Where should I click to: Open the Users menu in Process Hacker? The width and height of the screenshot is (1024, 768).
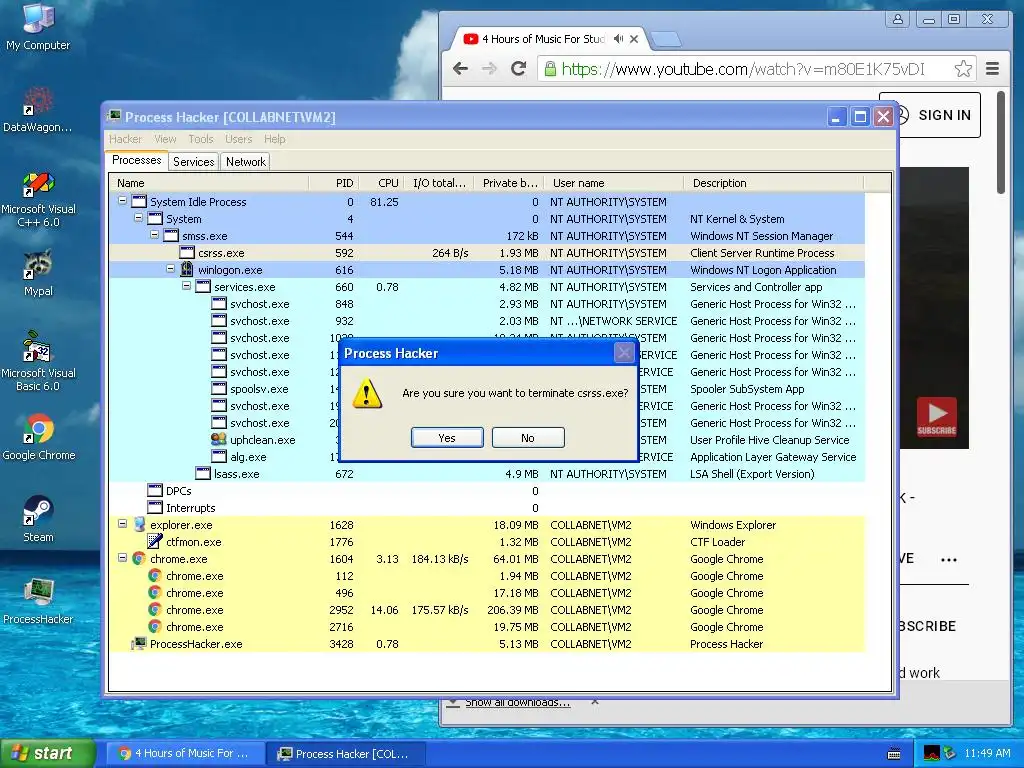point(238,139)
